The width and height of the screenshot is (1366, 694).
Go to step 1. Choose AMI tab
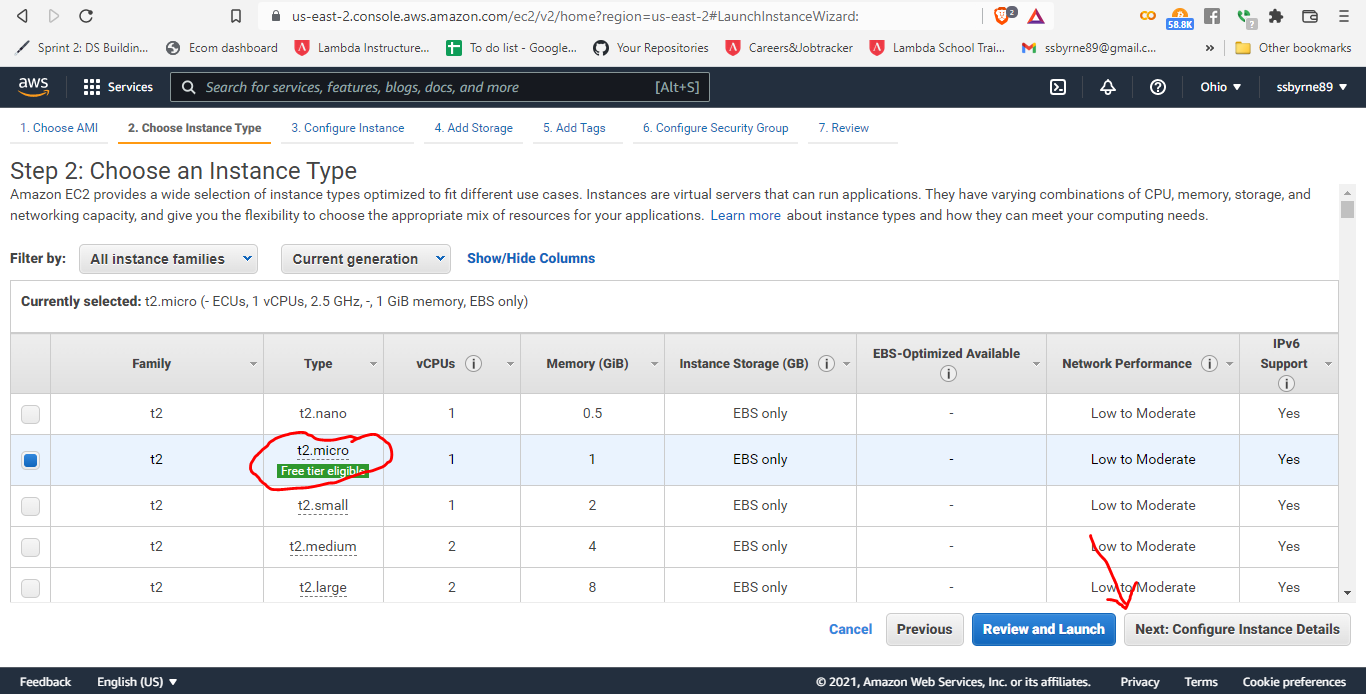tap(59, 128)
